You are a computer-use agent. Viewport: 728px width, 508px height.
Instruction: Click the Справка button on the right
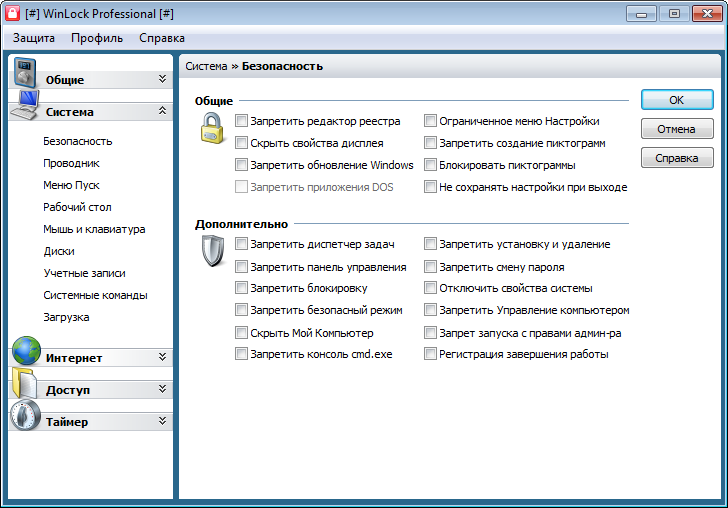pos(677,158)
